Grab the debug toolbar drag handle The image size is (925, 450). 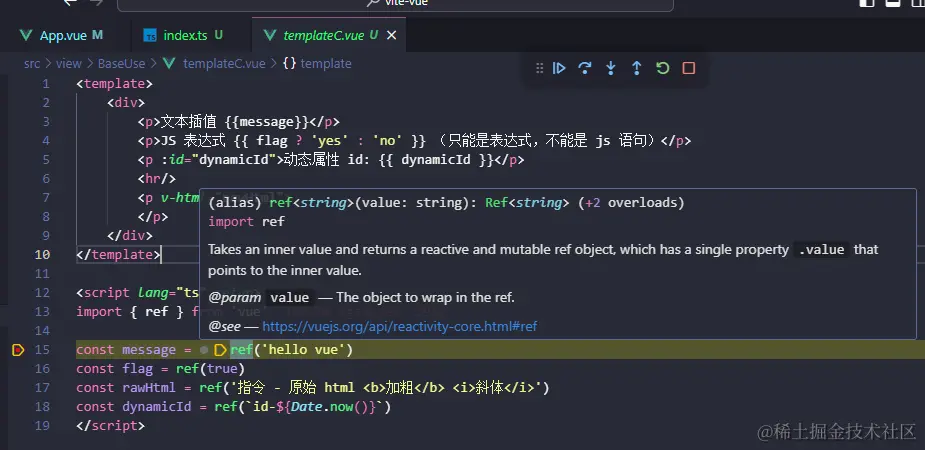[x=539, y=68]
